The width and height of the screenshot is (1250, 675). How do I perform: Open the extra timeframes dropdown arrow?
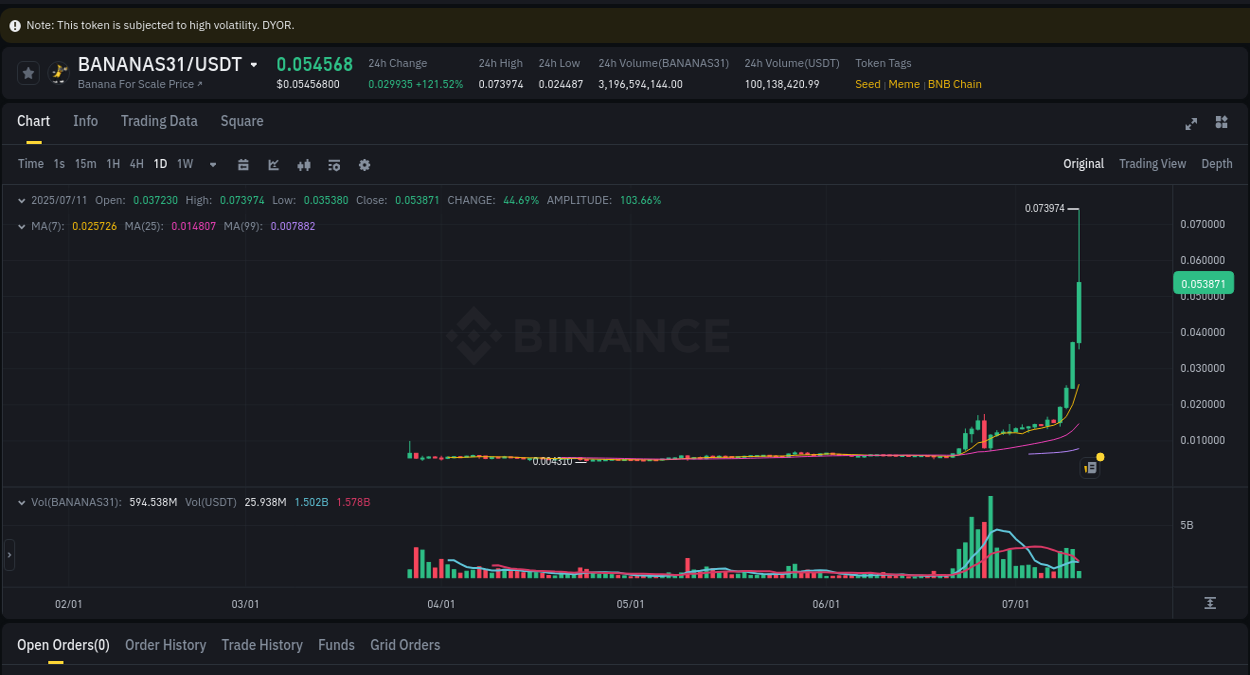tap(212, 164)
